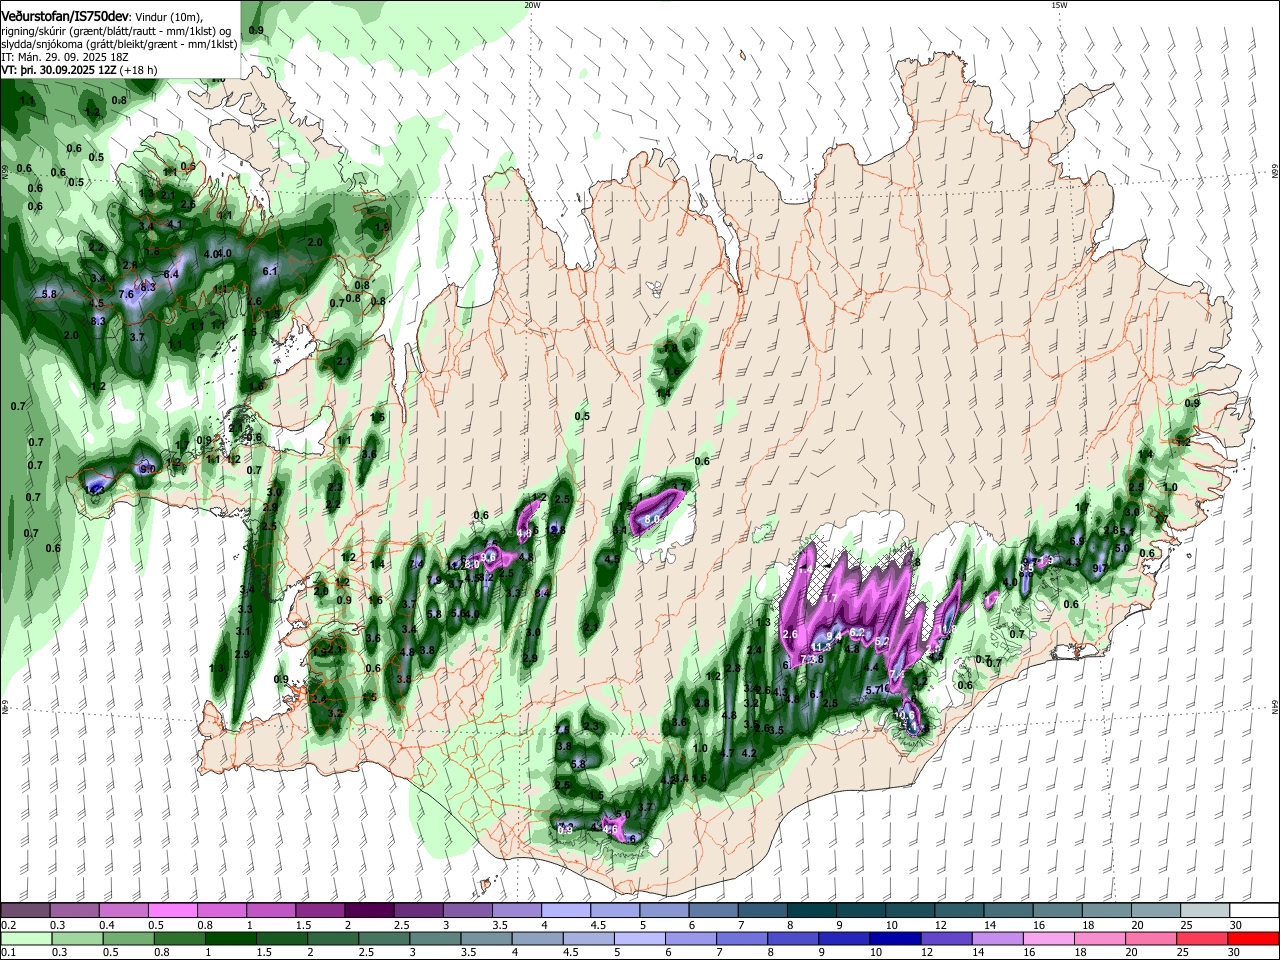
Task: Click the 'Vindur (10m)' text in the title
Action: tap(167, 17)
